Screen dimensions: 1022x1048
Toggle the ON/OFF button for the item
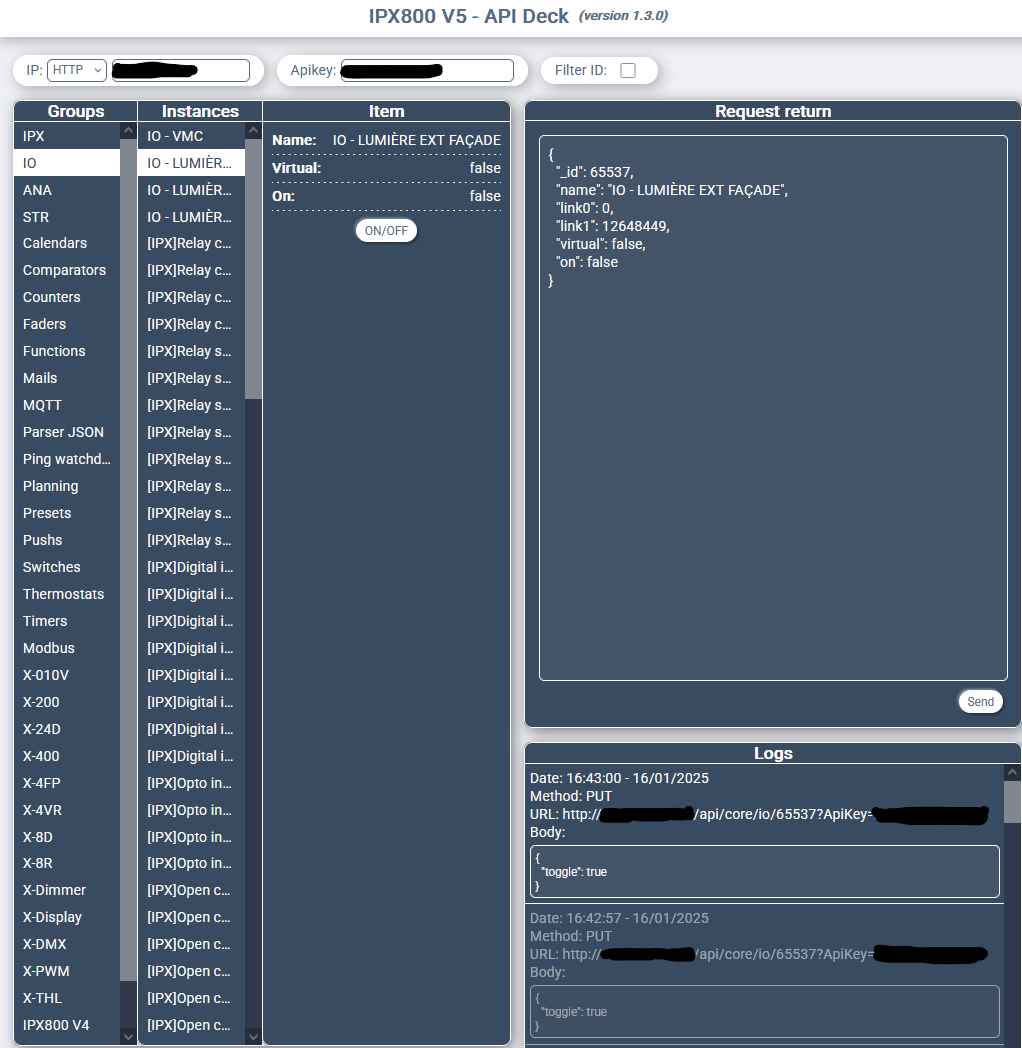click(x=386, y=230)
